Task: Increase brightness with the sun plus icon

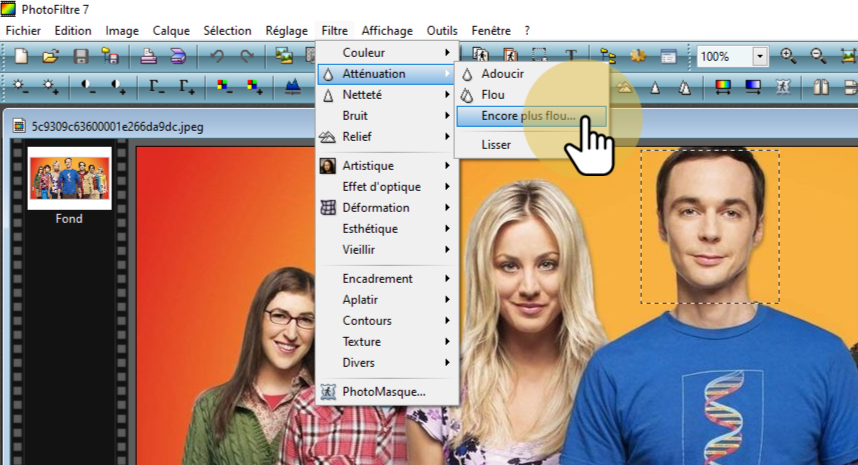Action: (50, 86)
